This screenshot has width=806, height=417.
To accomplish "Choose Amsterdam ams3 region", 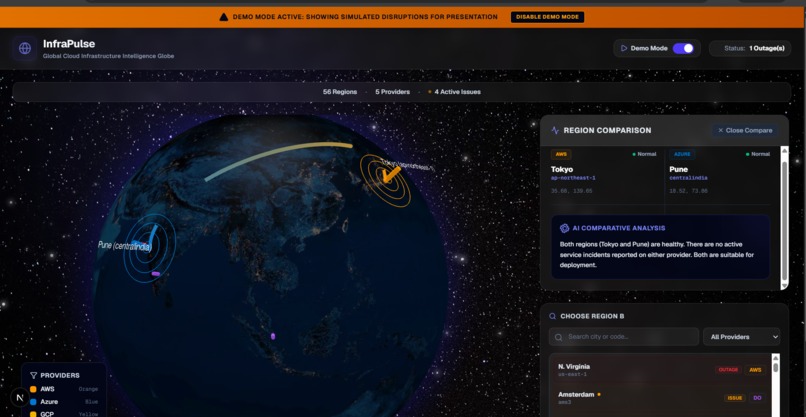I will click(x=660, y=398).
